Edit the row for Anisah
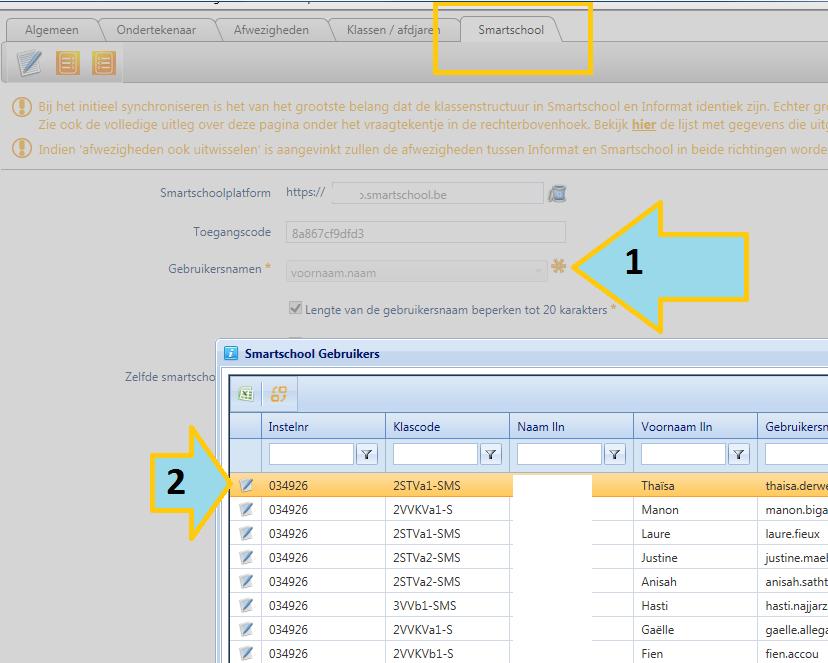 (246, 581)
